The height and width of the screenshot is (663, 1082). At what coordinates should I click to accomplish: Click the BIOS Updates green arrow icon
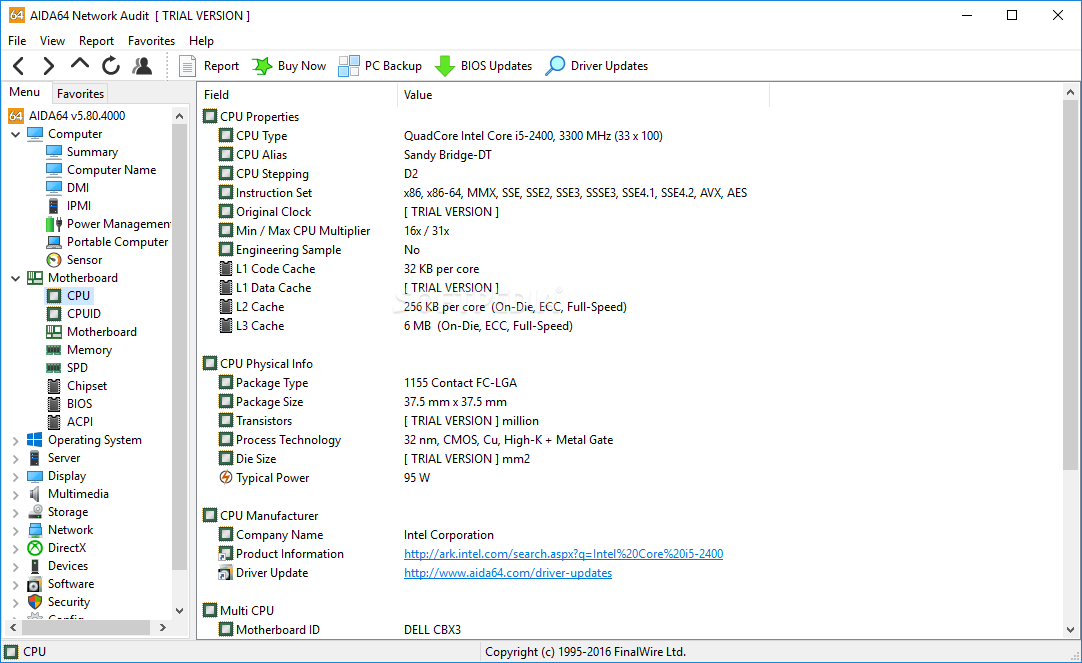coord(445,66)
